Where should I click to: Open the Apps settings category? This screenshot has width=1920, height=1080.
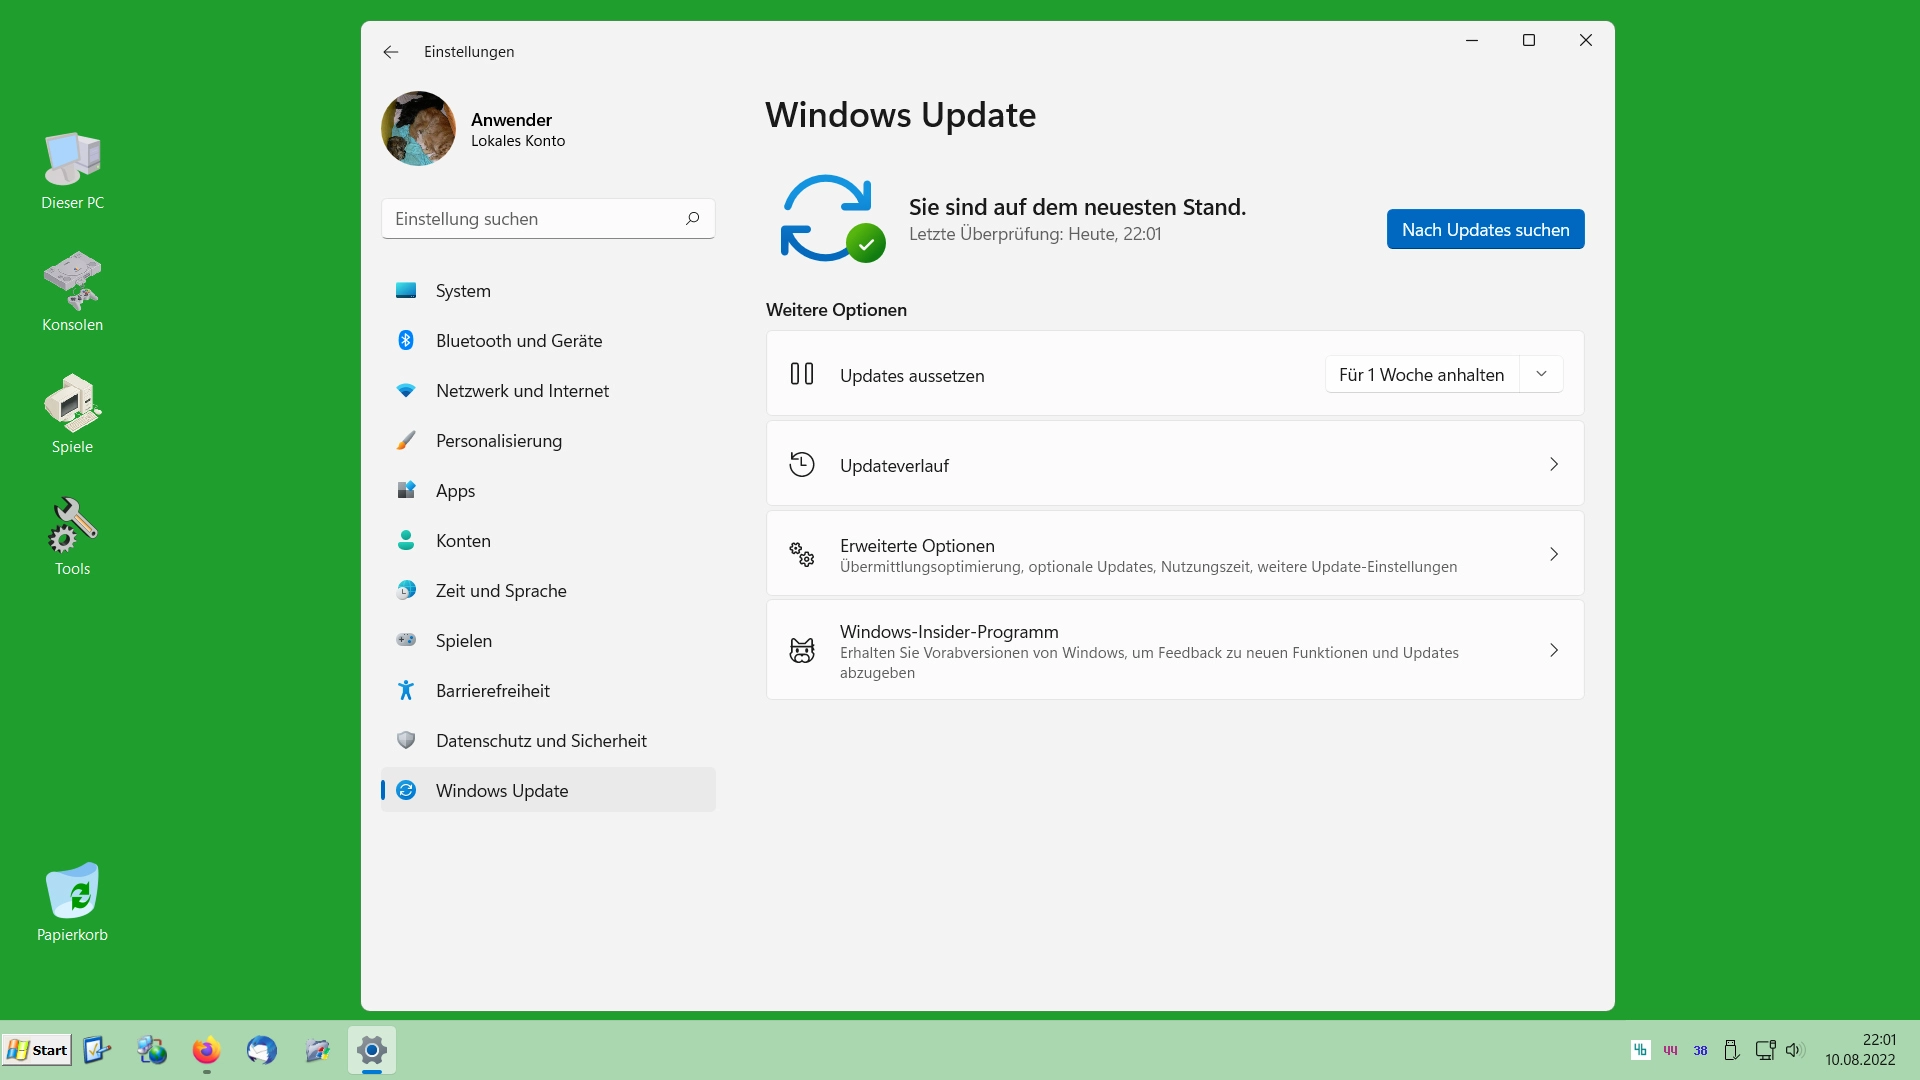[x=548, y=491]
